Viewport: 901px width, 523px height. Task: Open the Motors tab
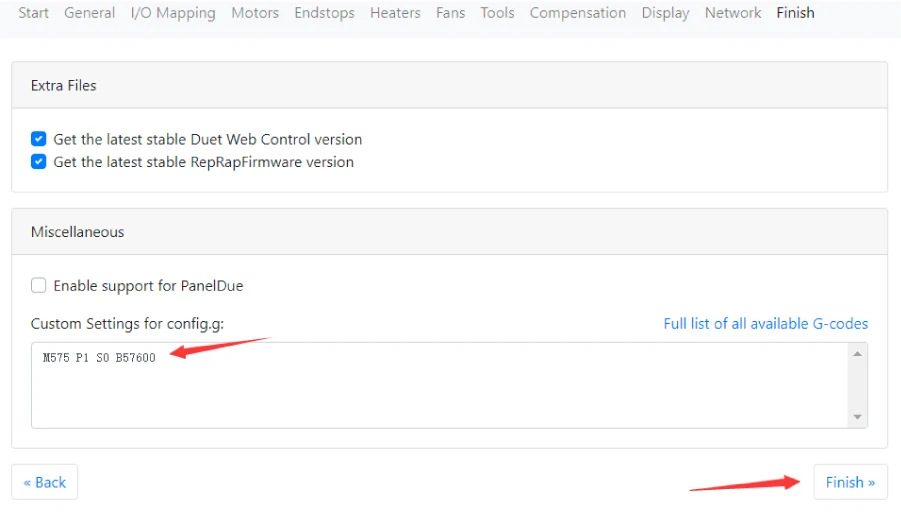point(255,13)
